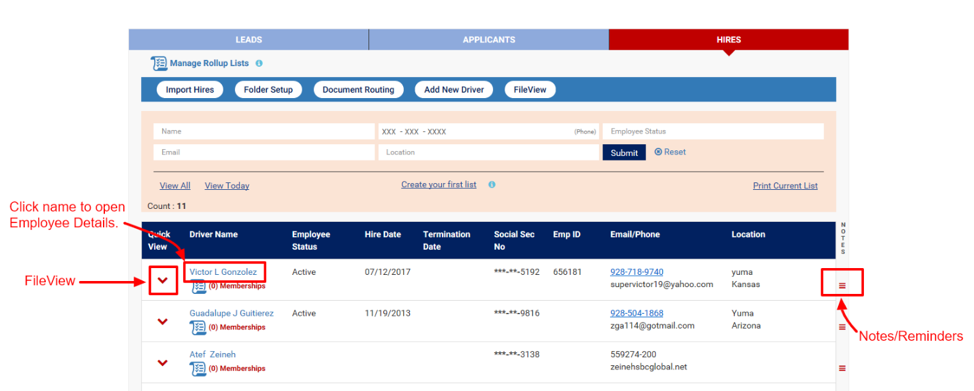The width and height of the screenshot is (974, 391).
Task: Open info tooltip next to Manage Rollup Lists
Action: point(259,63)
